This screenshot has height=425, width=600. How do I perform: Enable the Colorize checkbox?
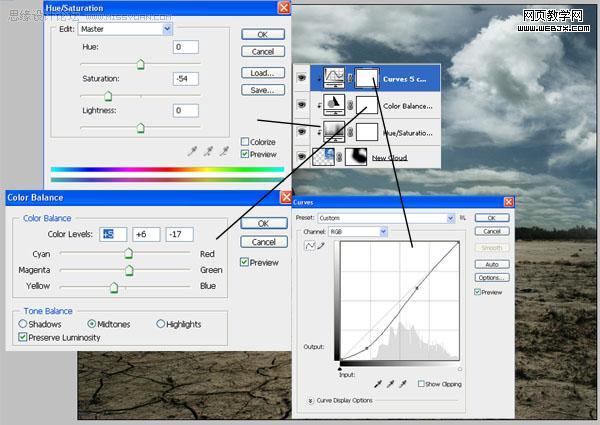(x=245, y=142)
